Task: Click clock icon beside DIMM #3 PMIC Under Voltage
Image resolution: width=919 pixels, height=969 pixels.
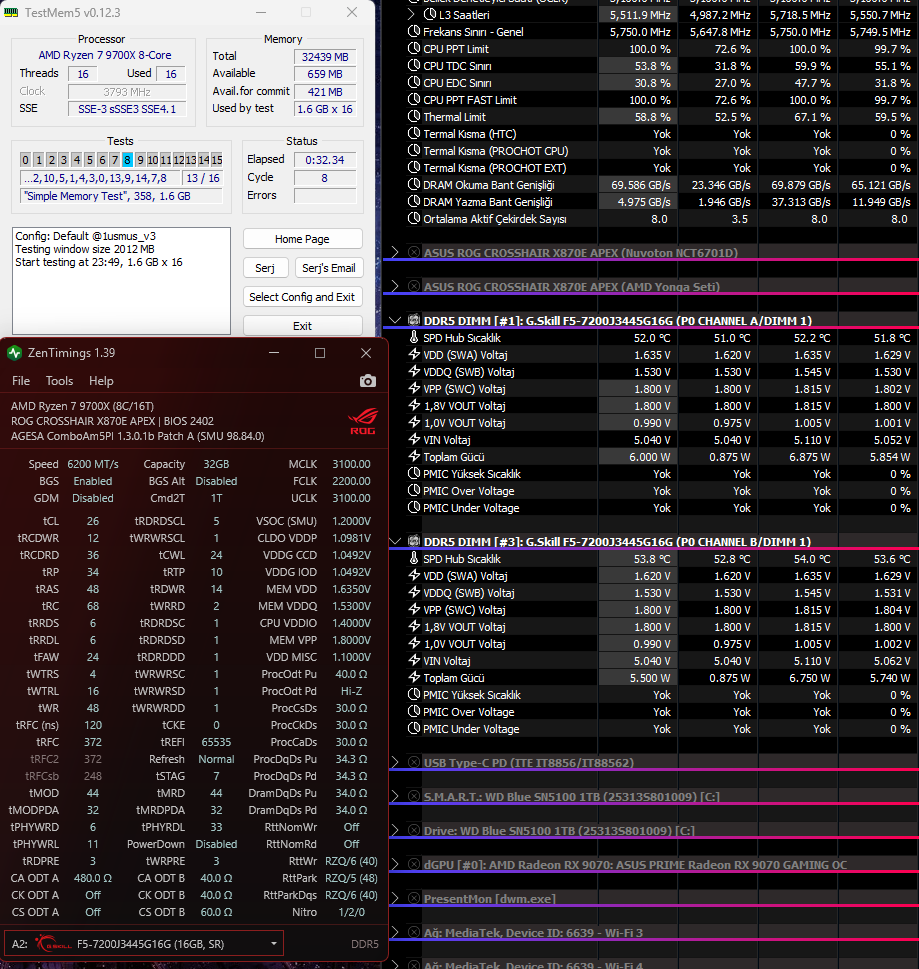Action: pos(414,728)
